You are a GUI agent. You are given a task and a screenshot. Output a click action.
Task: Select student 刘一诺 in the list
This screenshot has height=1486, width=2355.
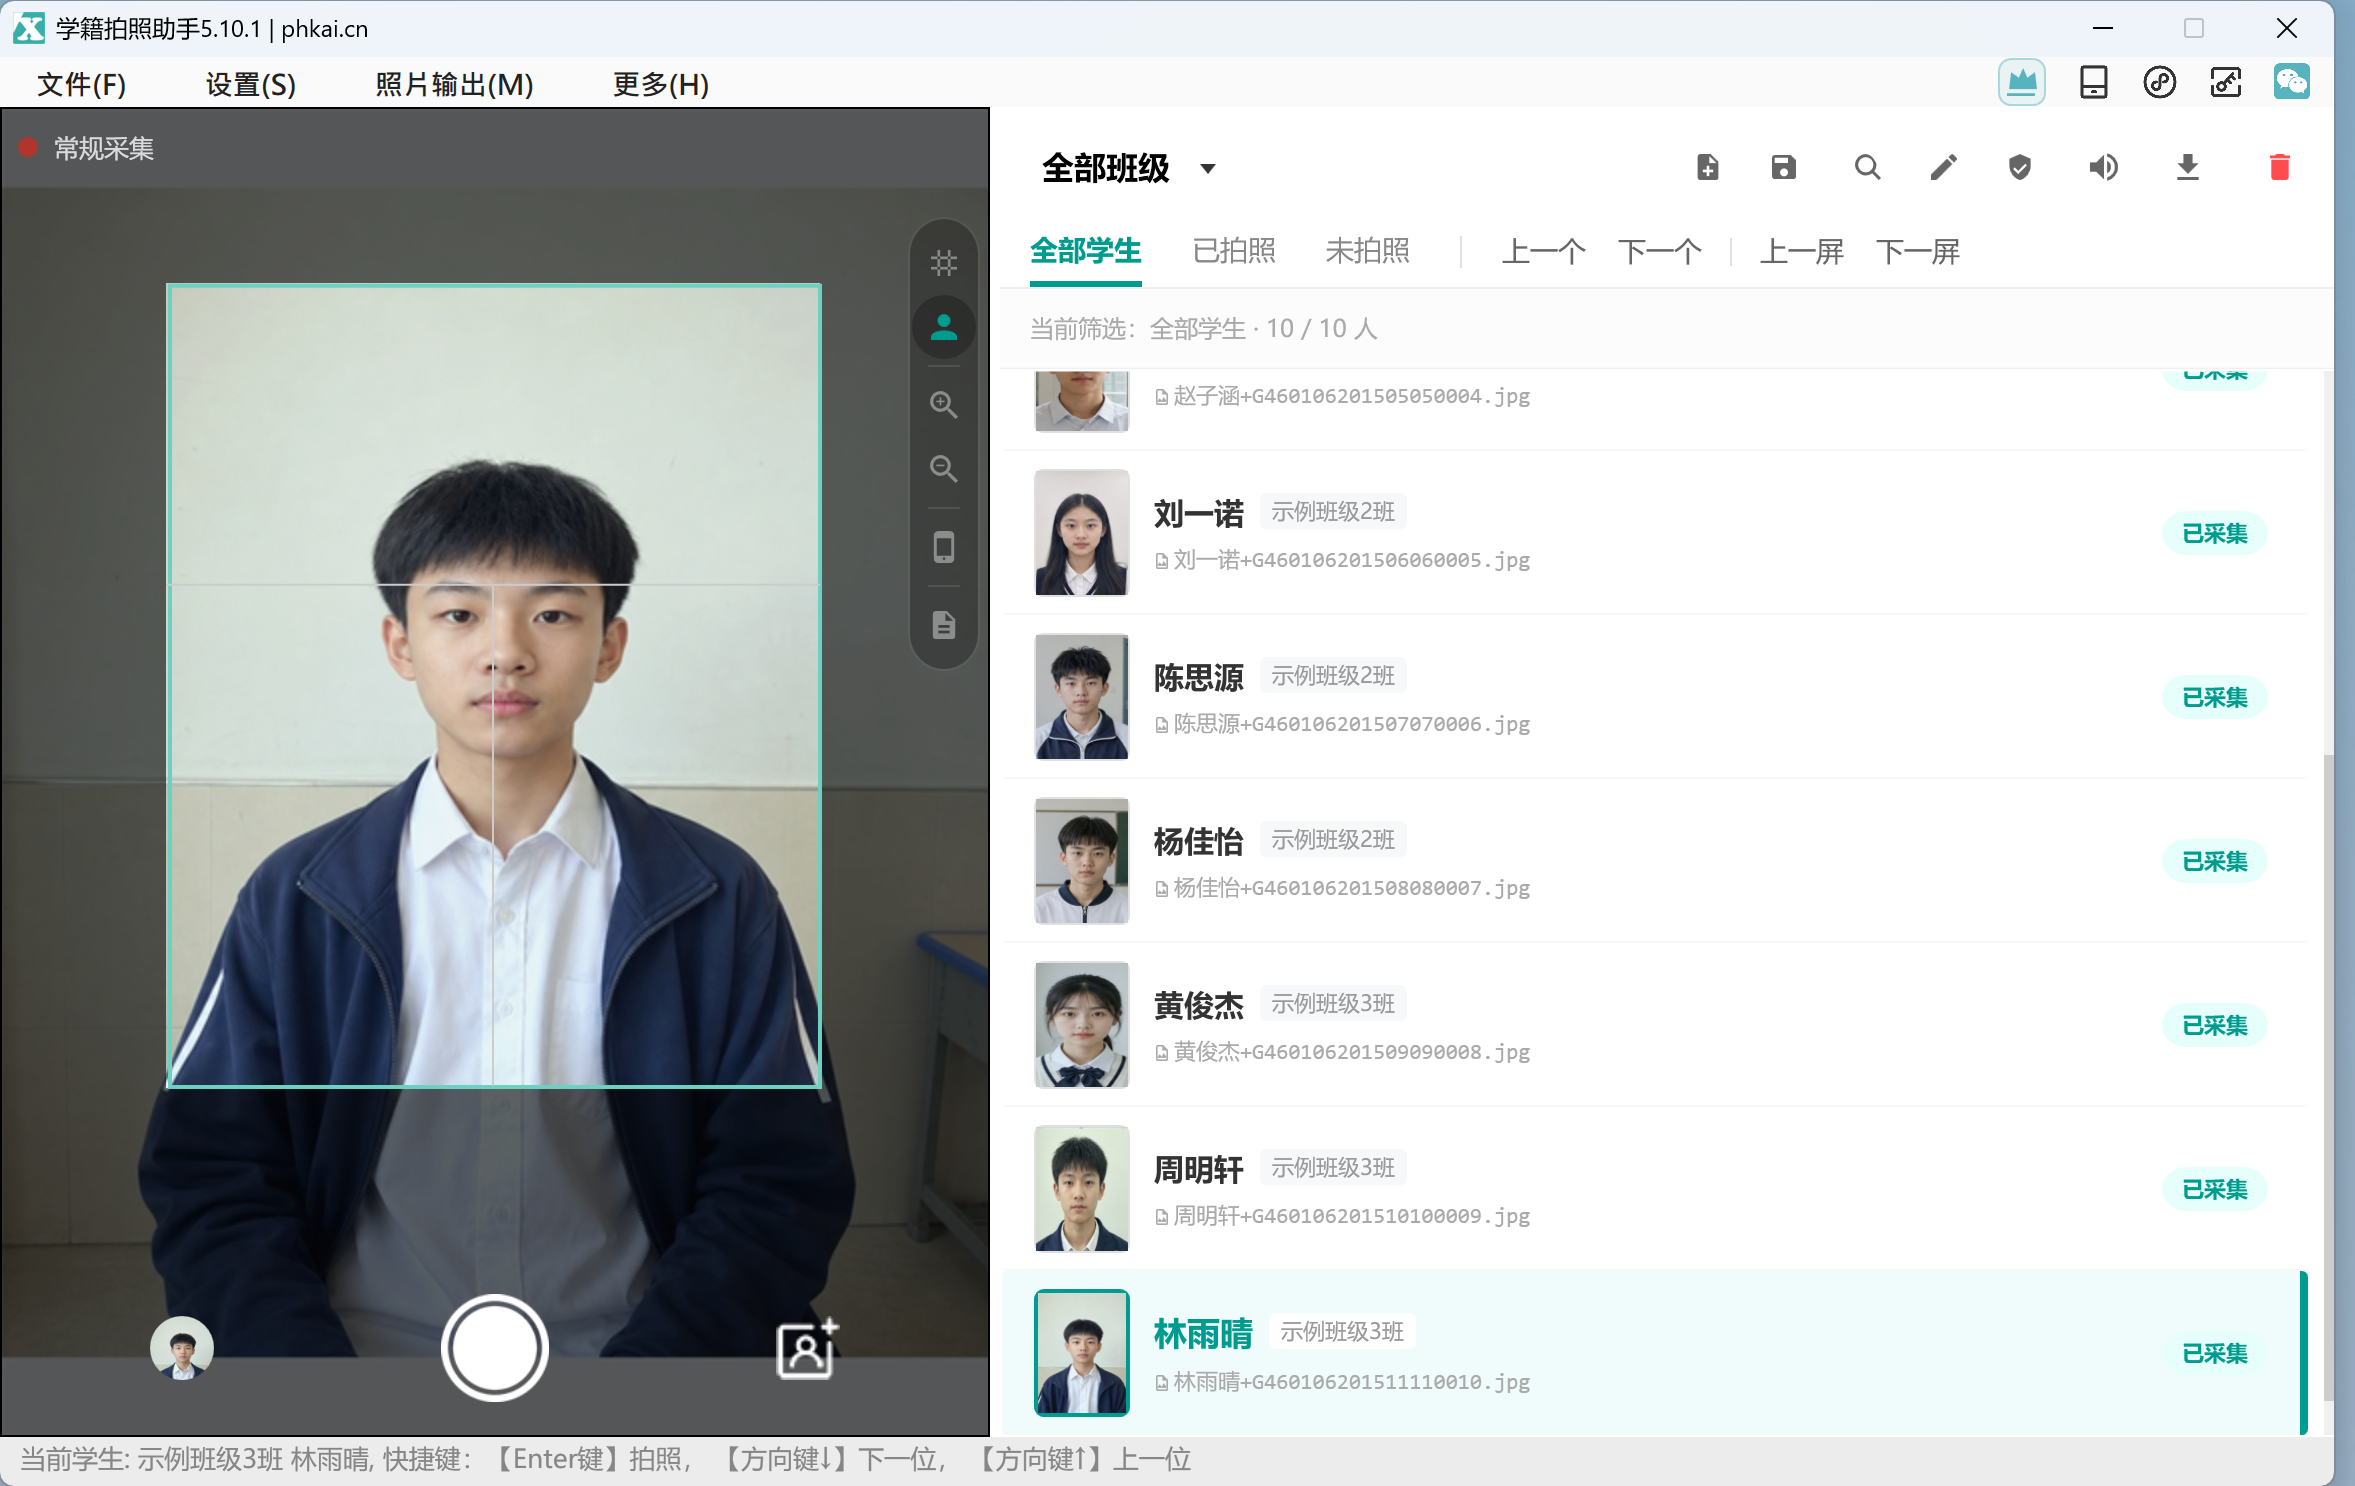pyautogui.click(x=1654, y=533)
